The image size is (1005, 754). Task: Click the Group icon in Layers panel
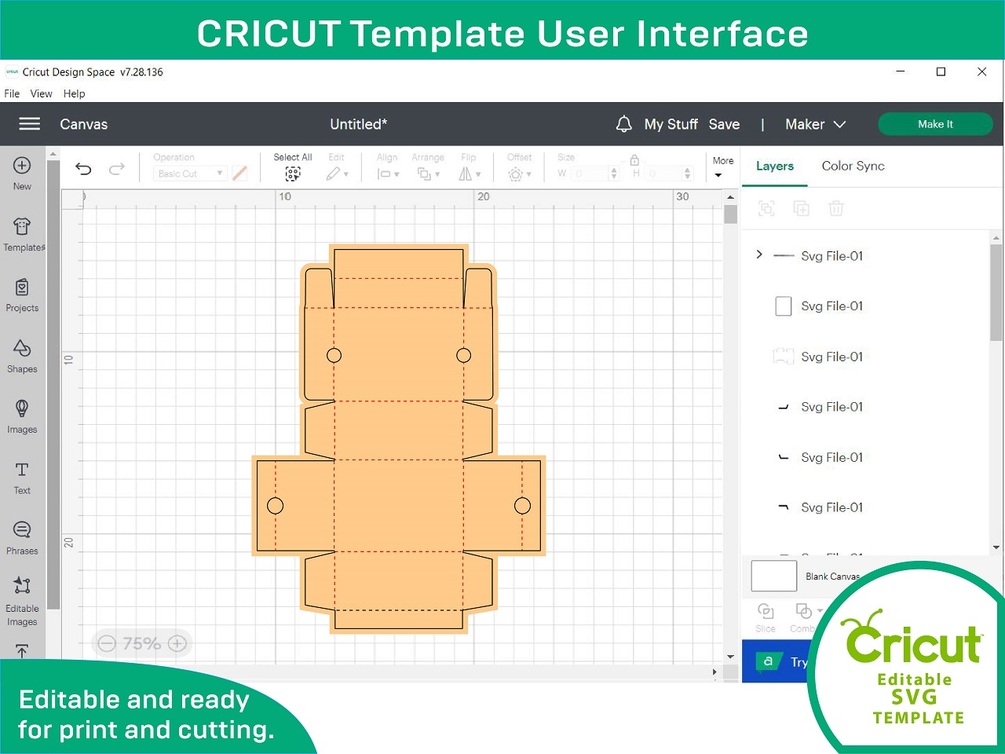click(x=767, y=208)
